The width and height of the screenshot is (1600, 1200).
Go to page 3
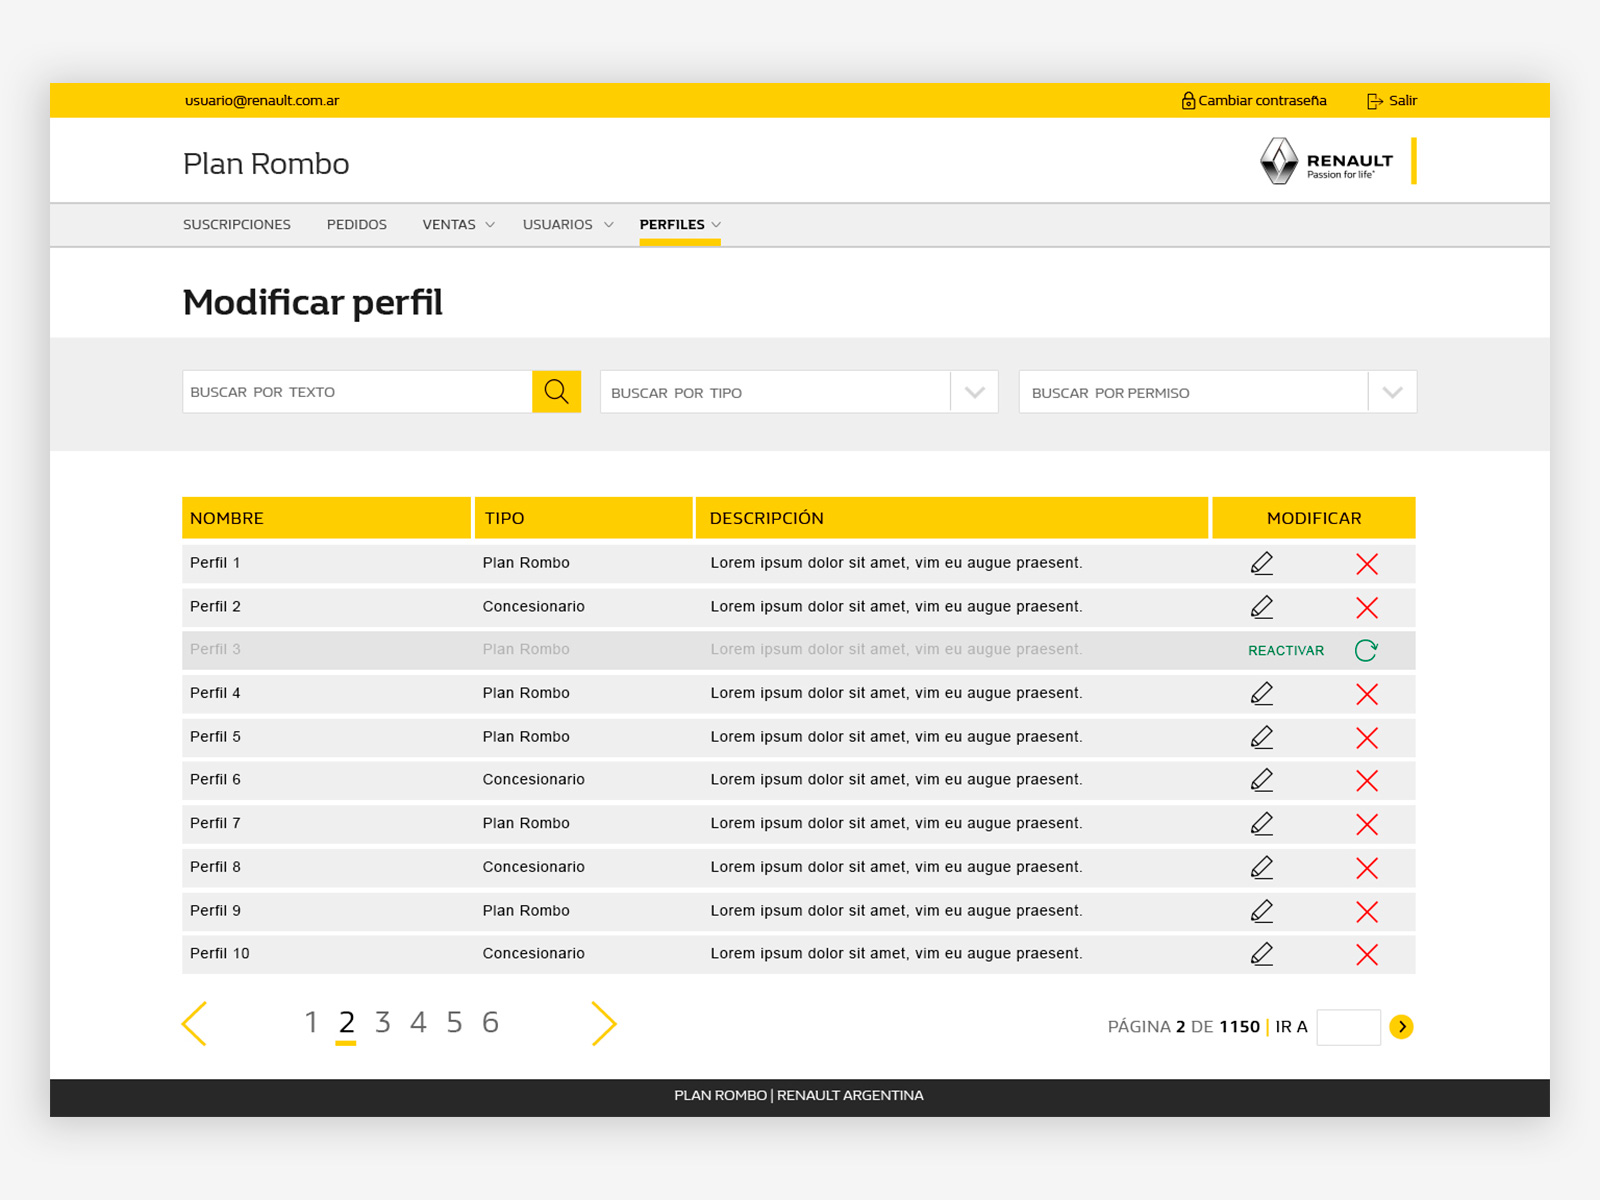382,1022
